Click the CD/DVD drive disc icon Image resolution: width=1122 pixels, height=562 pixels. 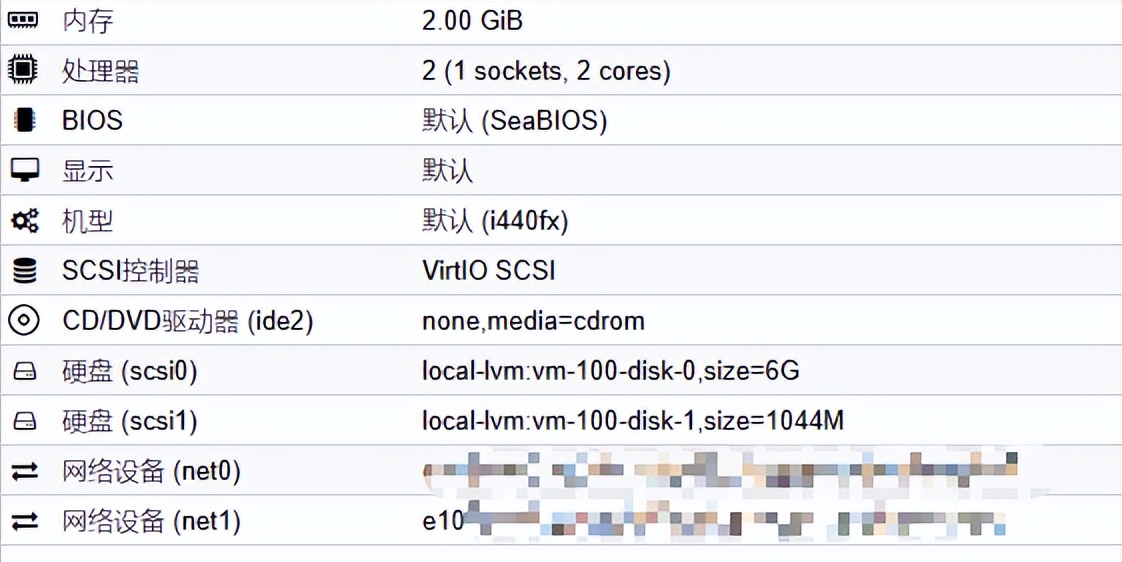[x=24, y=321]
